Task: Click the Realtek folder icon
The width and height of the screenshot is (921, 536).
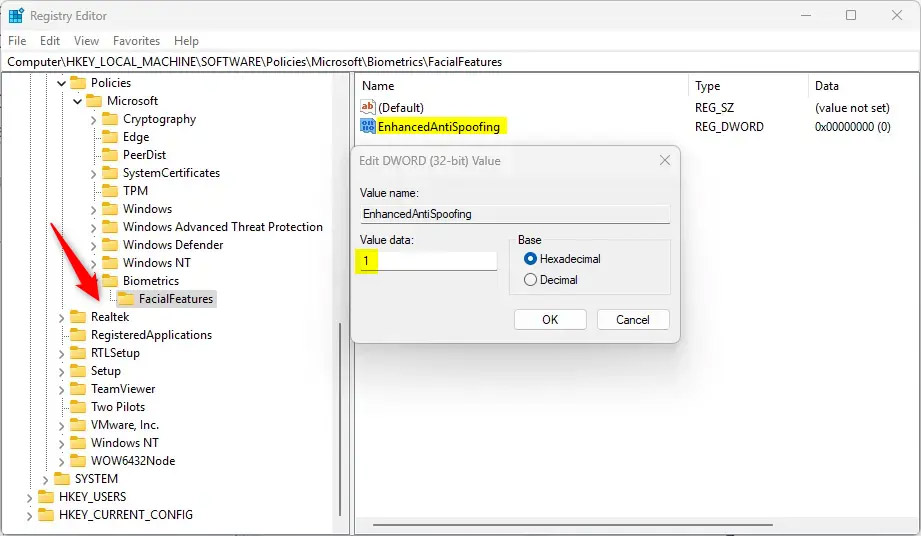Action: click(78, 317)
